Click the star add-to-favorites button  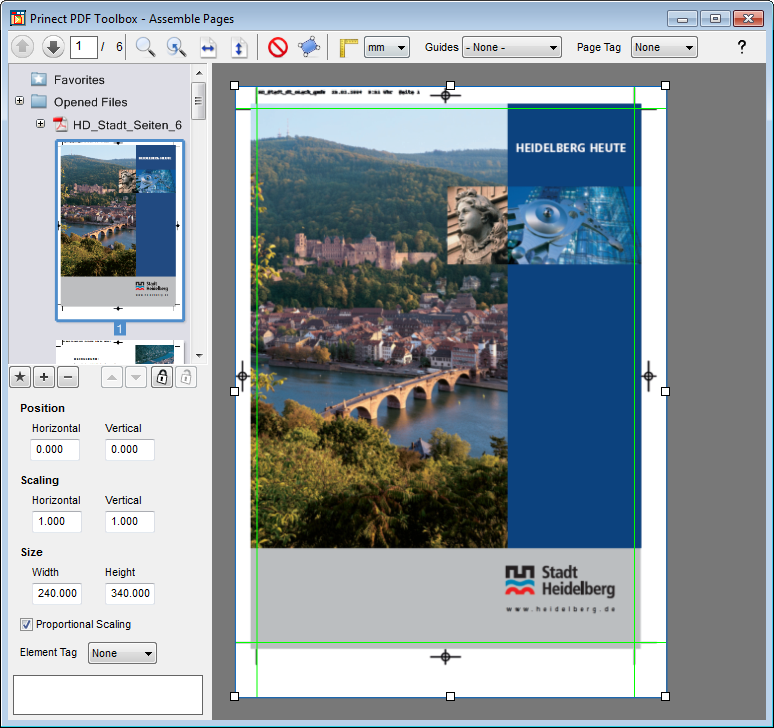(x=19, y=377)
